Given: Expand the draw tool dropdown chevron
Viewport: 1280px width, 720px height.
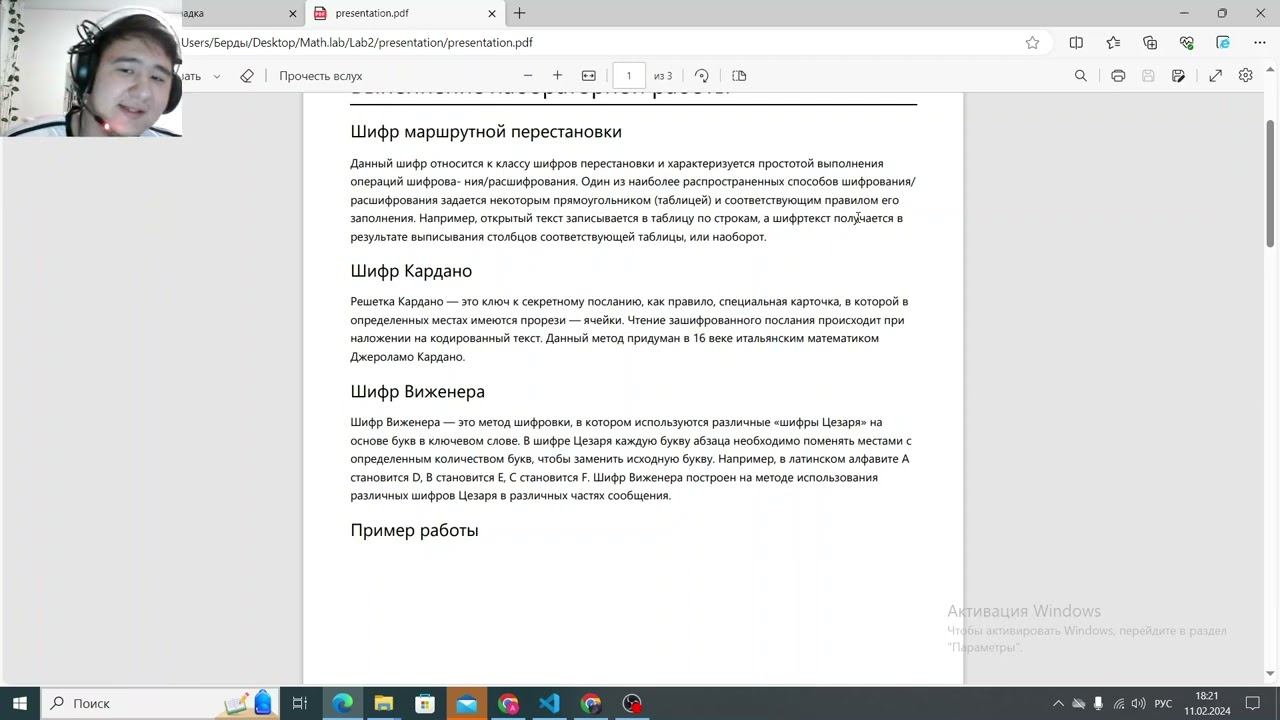Looking at the screenshot, I should pos(216,76).
